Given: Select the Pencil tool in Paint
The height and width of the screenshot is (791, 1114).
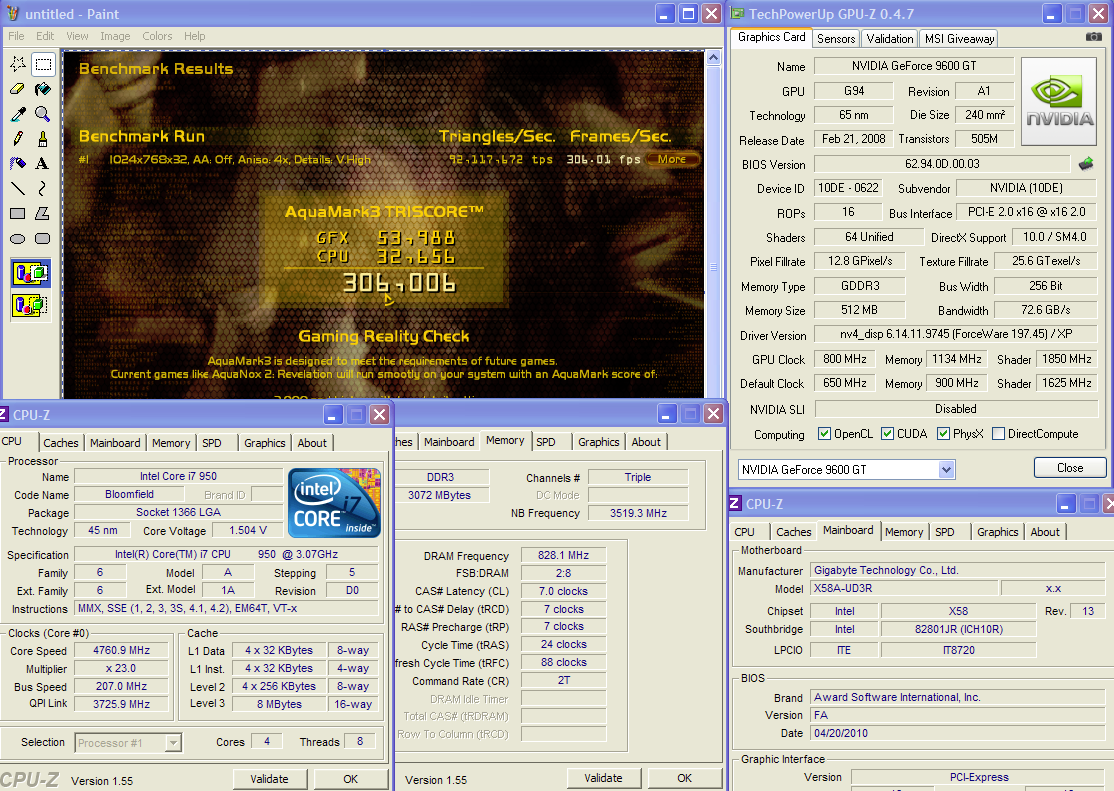Looking at the screenshot, I should tap(18, 139).
